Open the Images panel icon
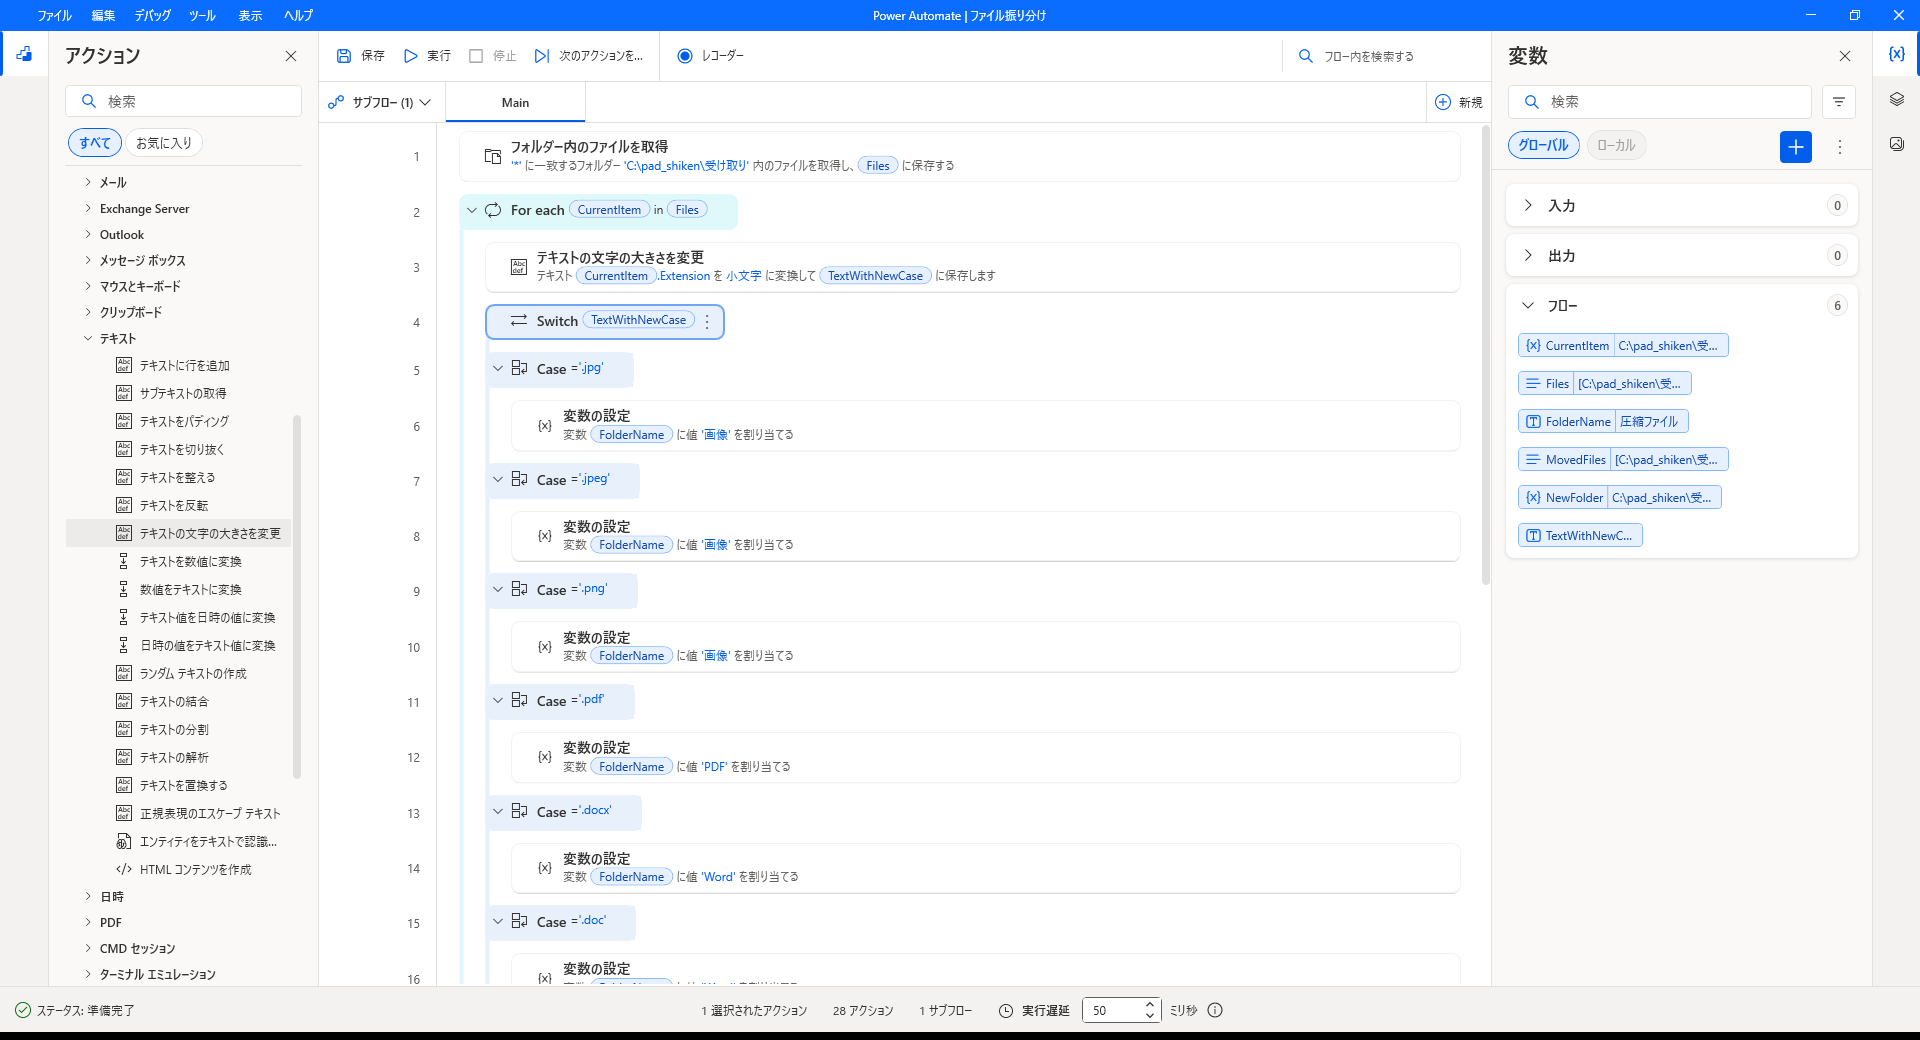The image size is (1920, 1040). (x=1896, y=144)
